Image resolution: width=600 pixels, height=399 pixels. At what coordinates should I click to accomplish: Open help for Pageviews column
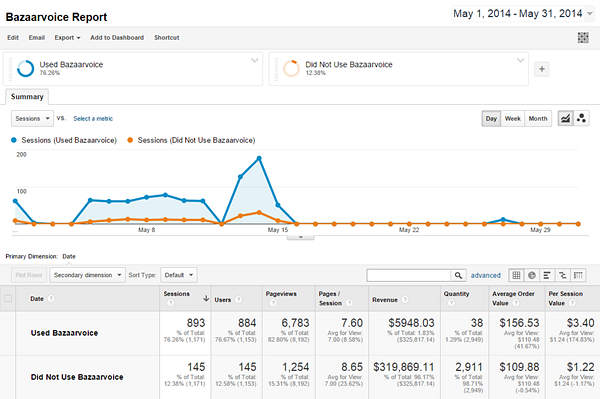273,303
